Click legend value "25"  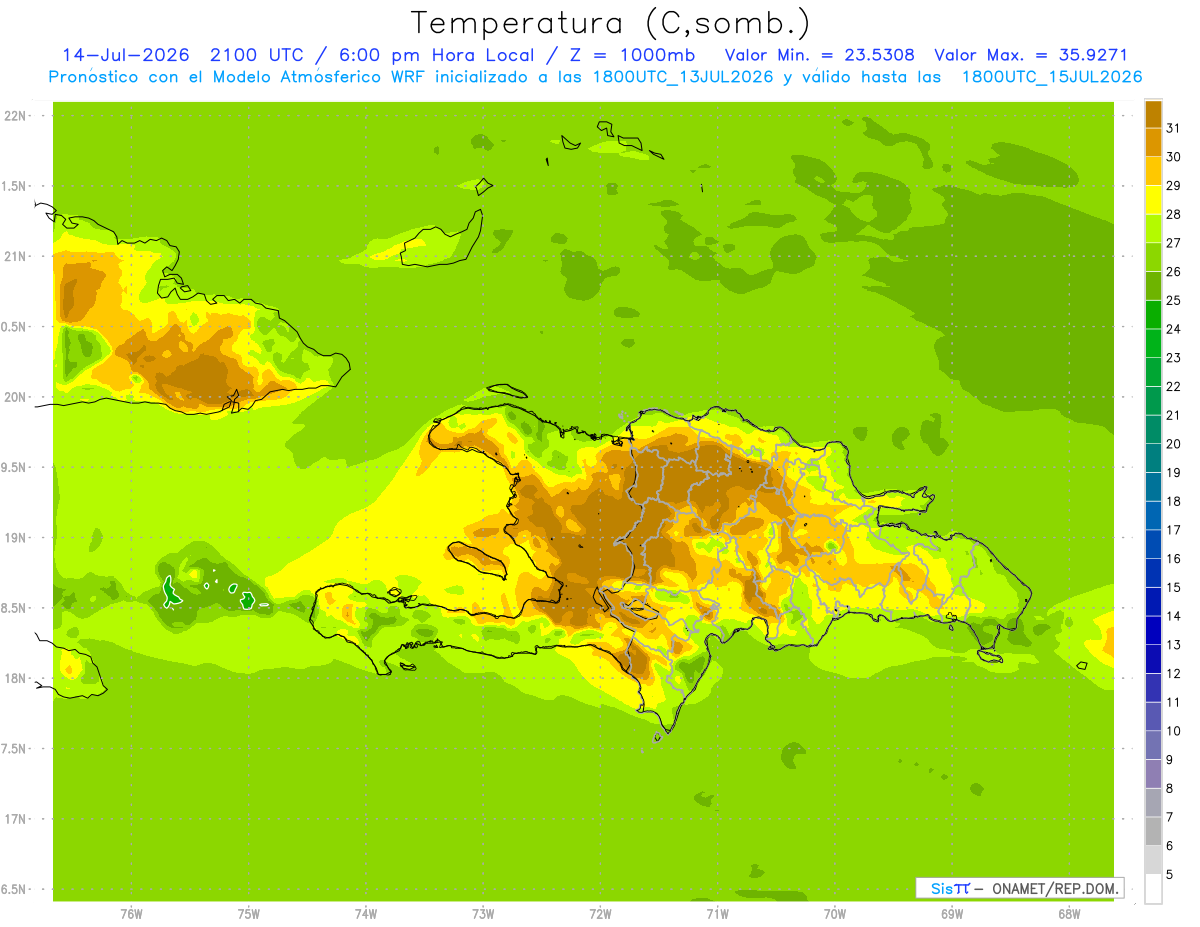[x=1173, y=300]
